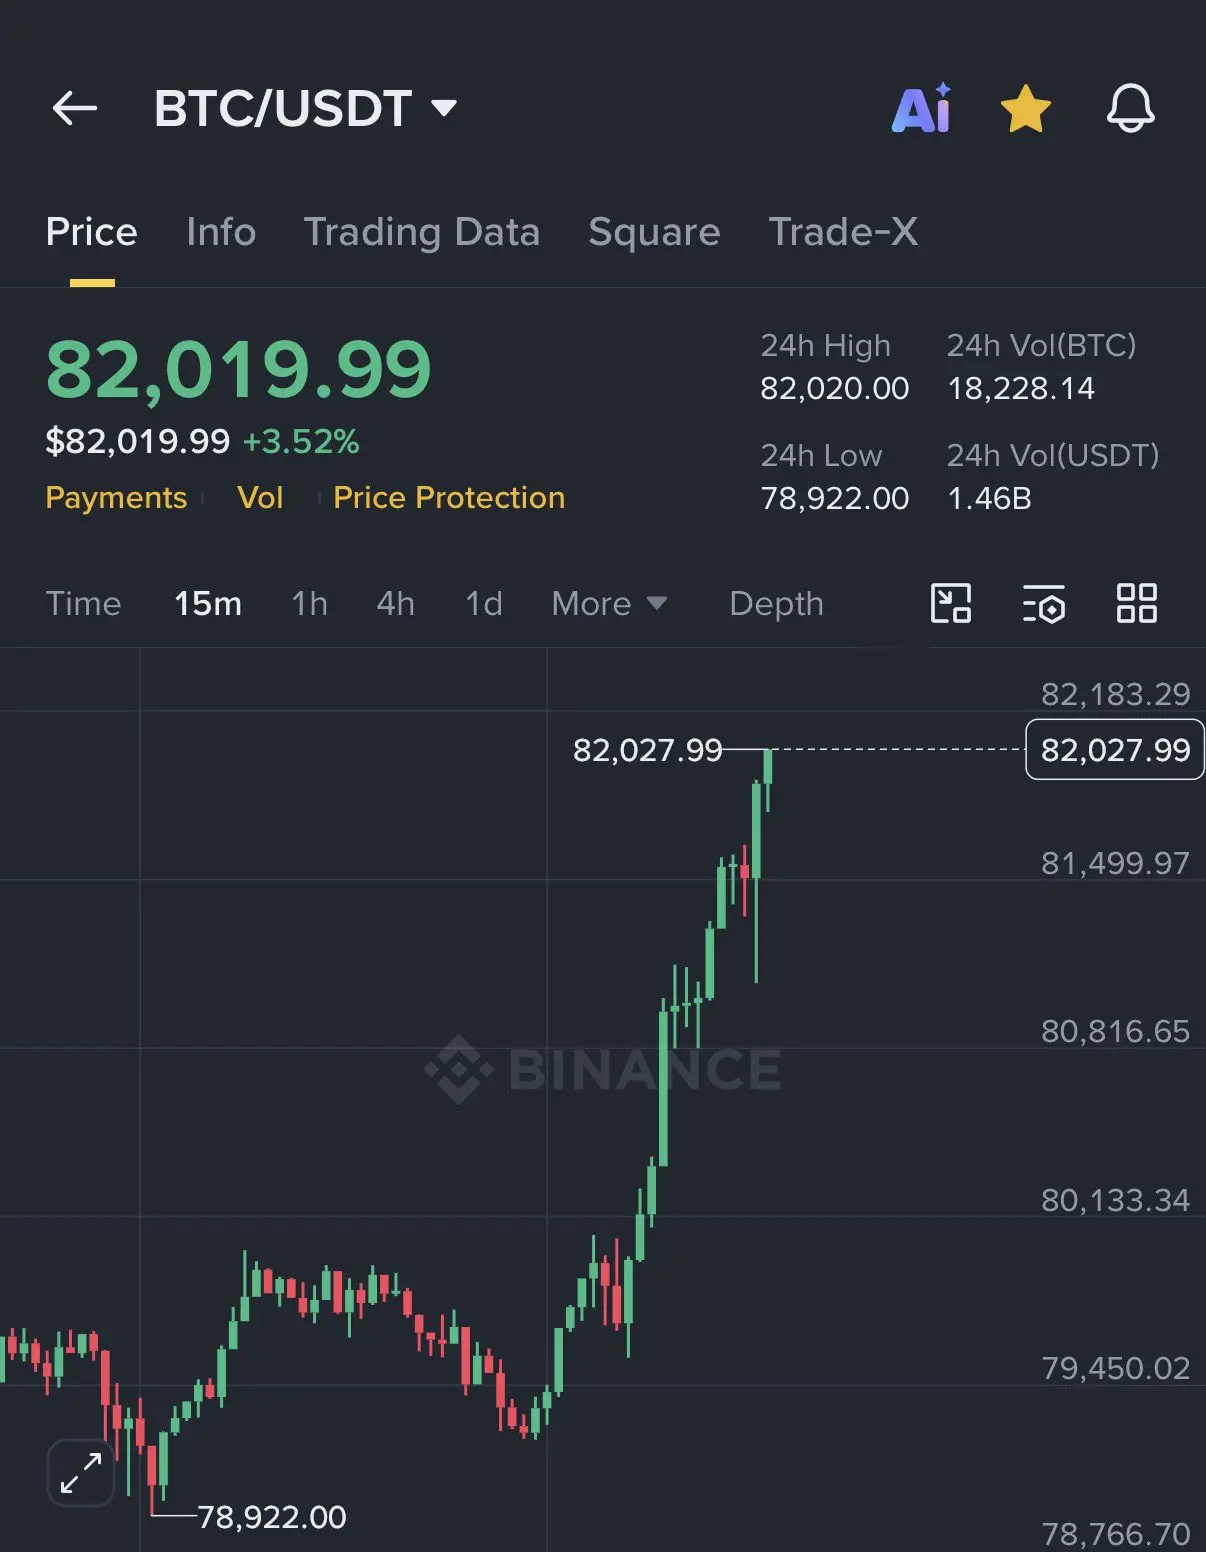Tap the Vol link

point(260,497)
